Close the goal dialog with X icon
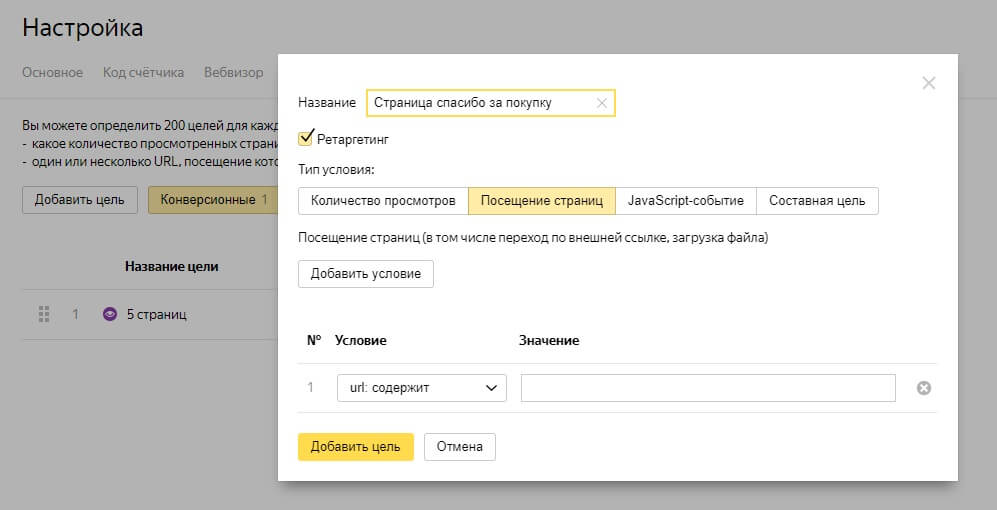 [928, 83]
